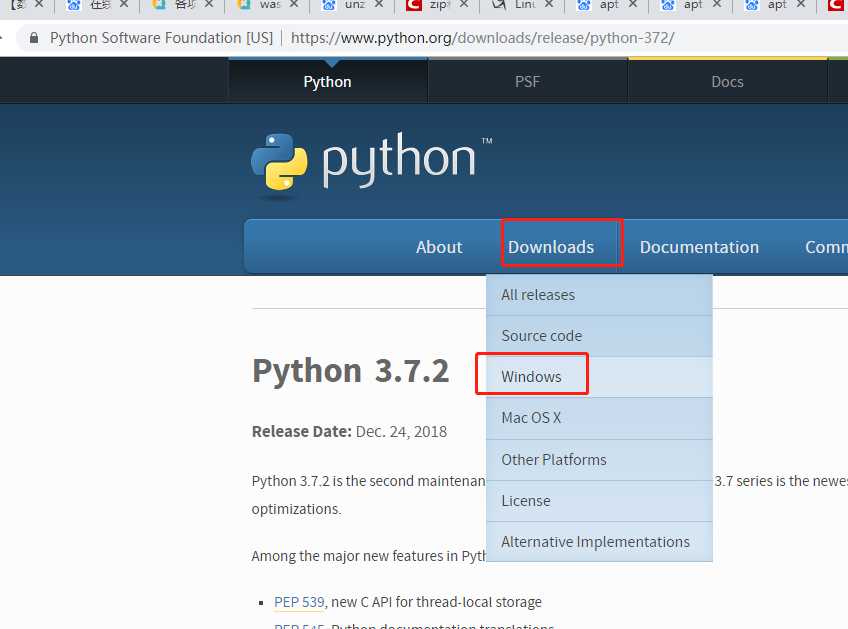The image size is (848, 629).
Task: Choose 'Alternative Implementations' from the Downloads dropdown
Action: pos(599,542)
